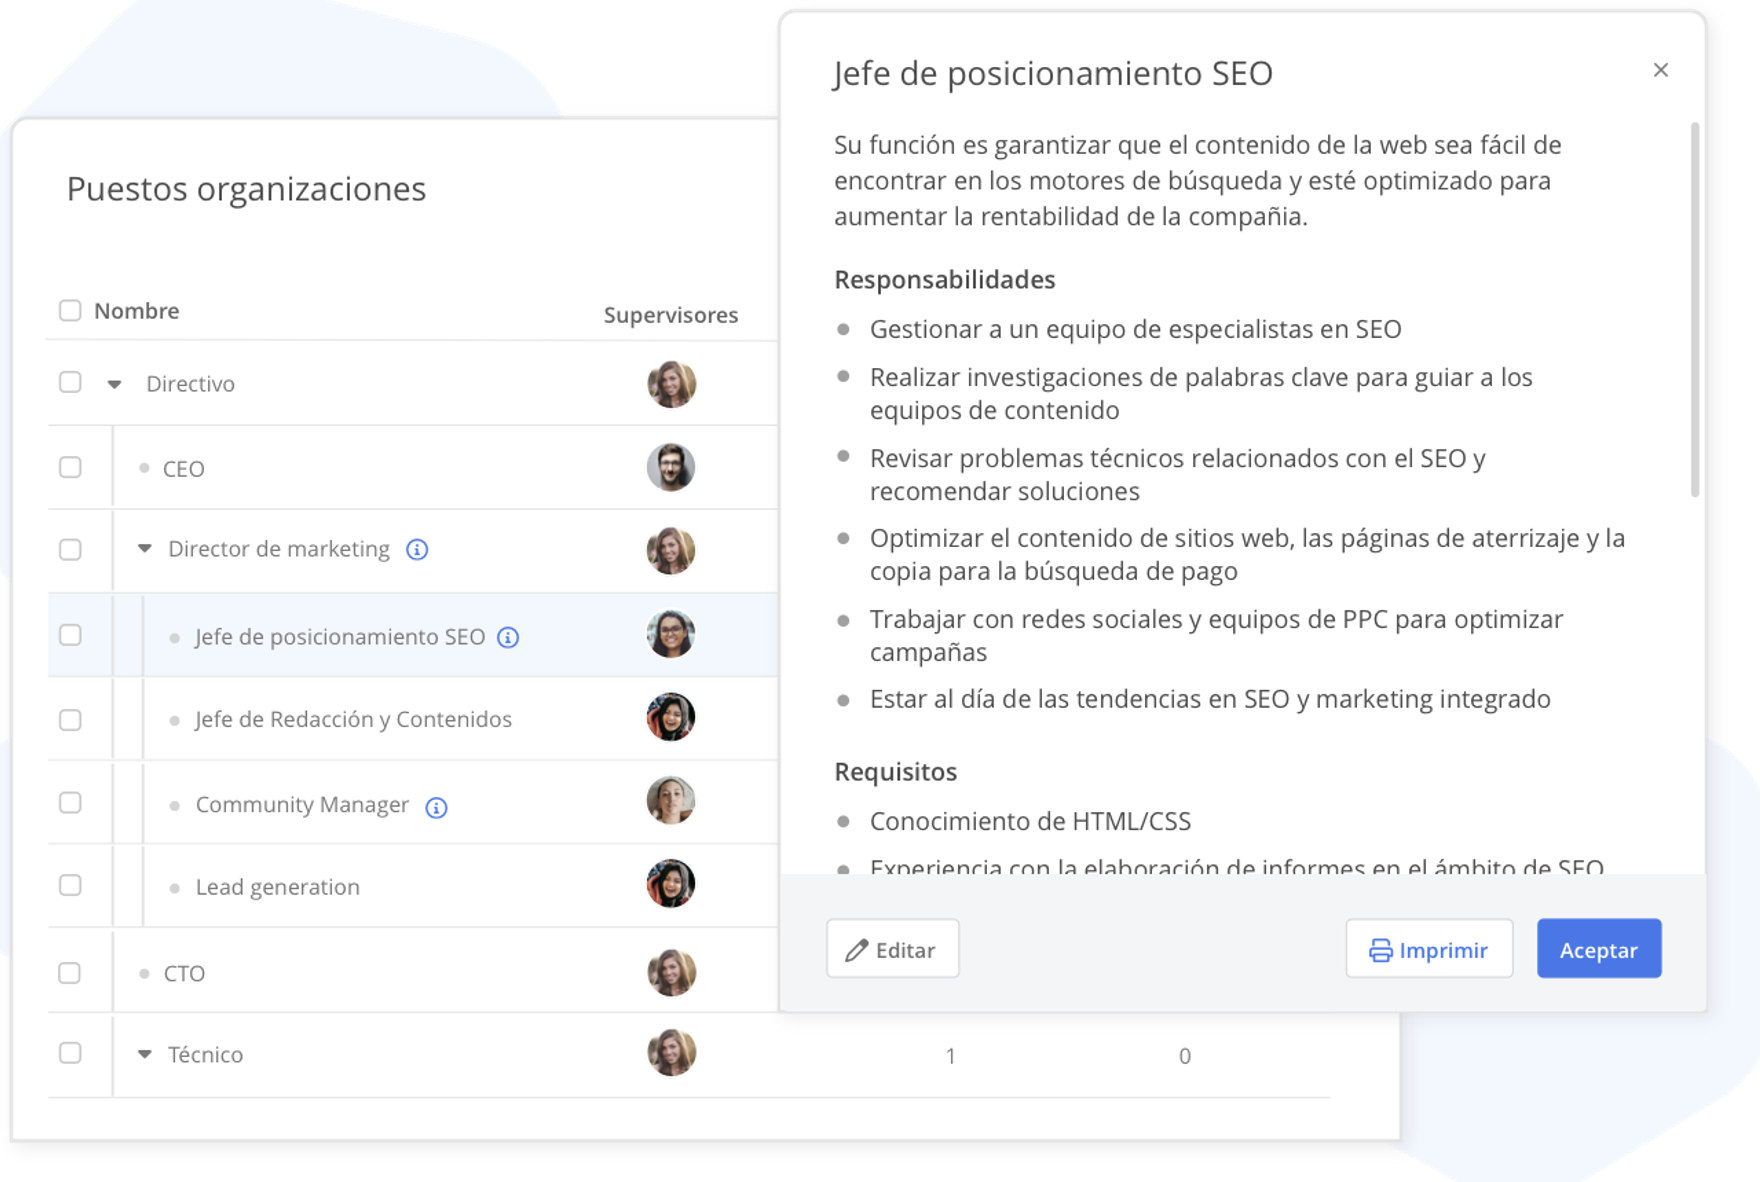The image size is (1760, 1182).
Task: Click supervisor avatar in CTO row
Action: coord(671,972)
